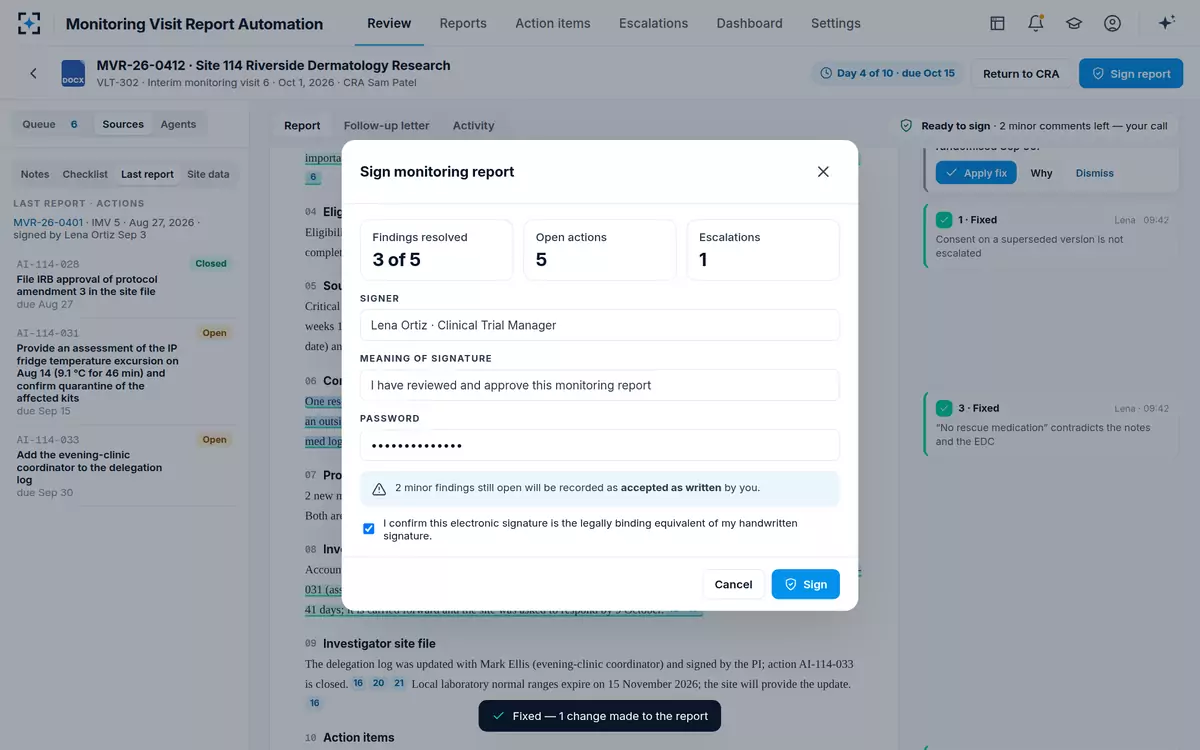This screenshot has height=750, width=1200.
Task: Select action item AI-114-028
Action: (x=123, y=283)
